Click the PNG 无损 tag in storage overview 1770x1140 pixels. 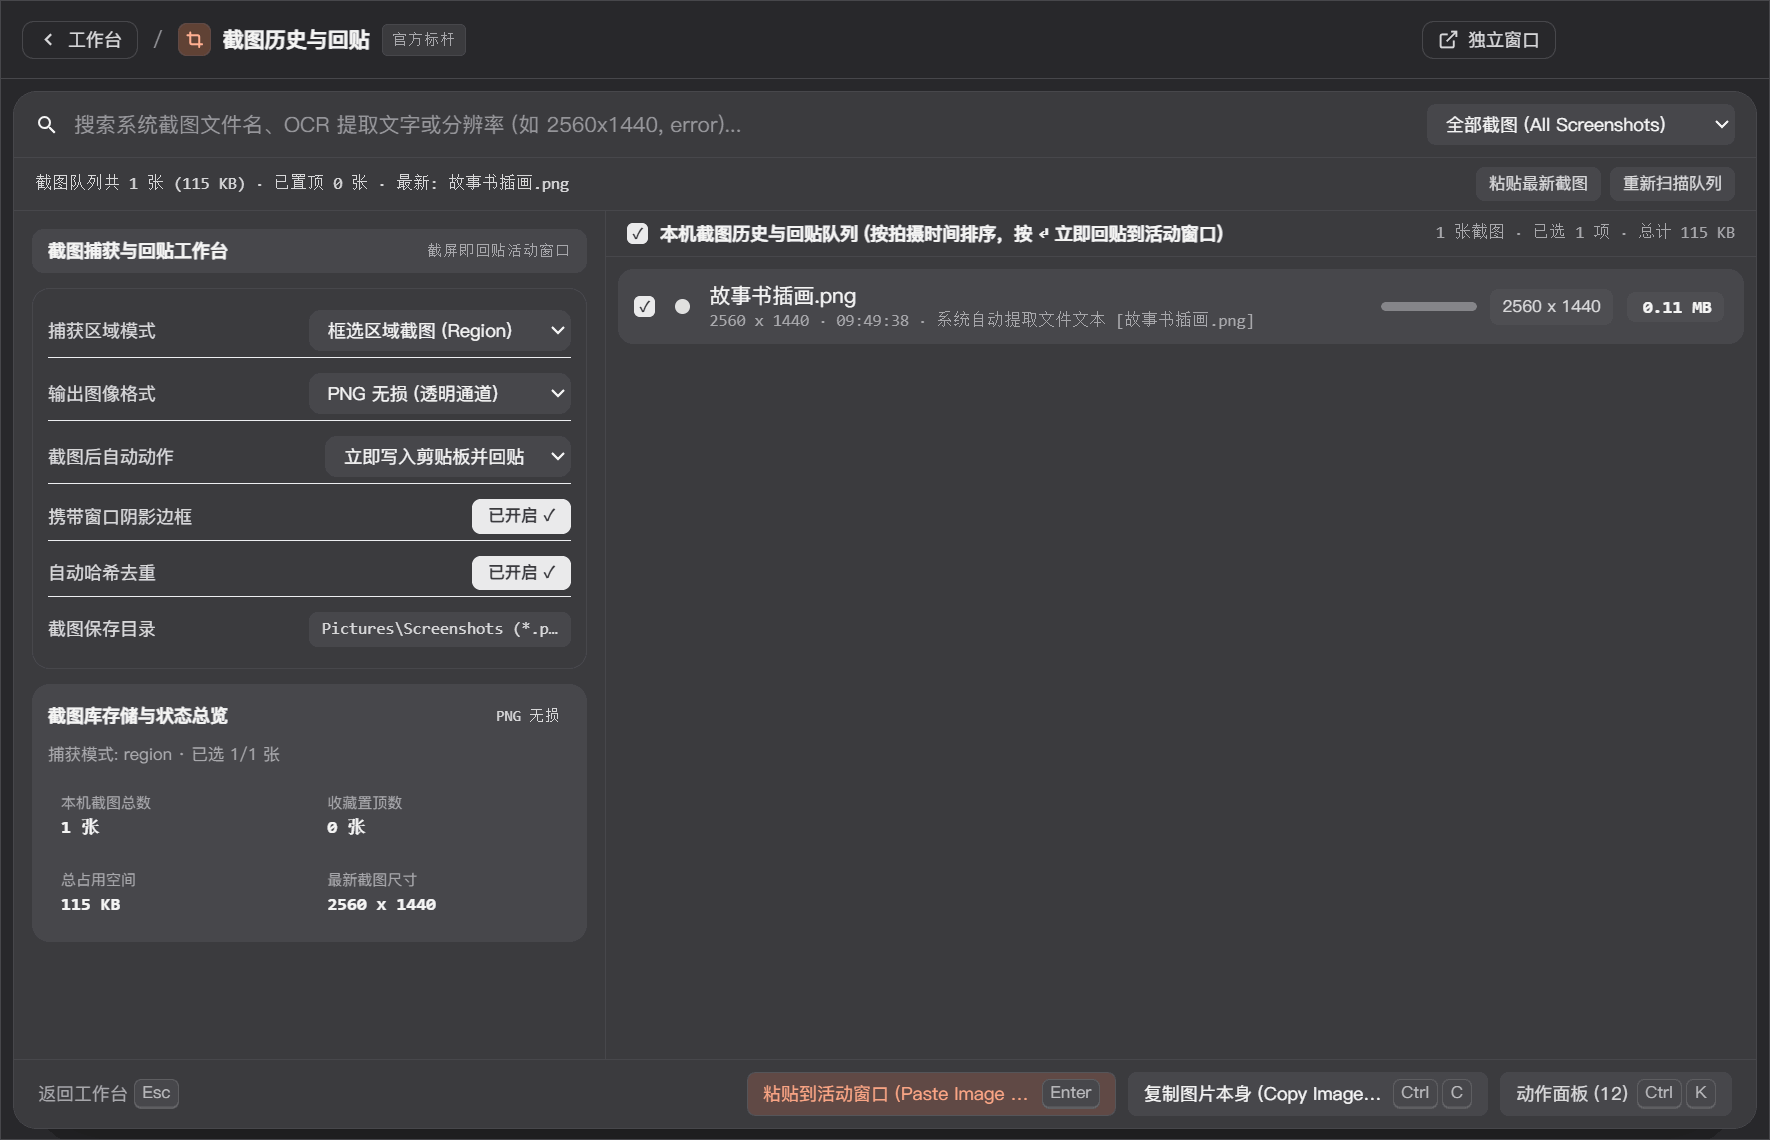pos(527,716)
